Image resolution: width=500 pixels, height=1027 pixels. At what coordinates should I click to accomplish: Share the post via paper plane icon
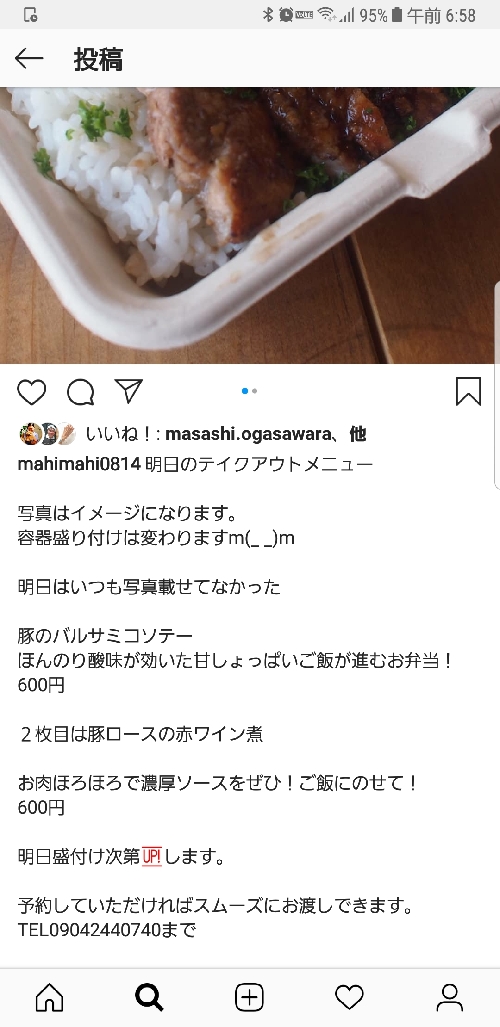pos(128,391)
